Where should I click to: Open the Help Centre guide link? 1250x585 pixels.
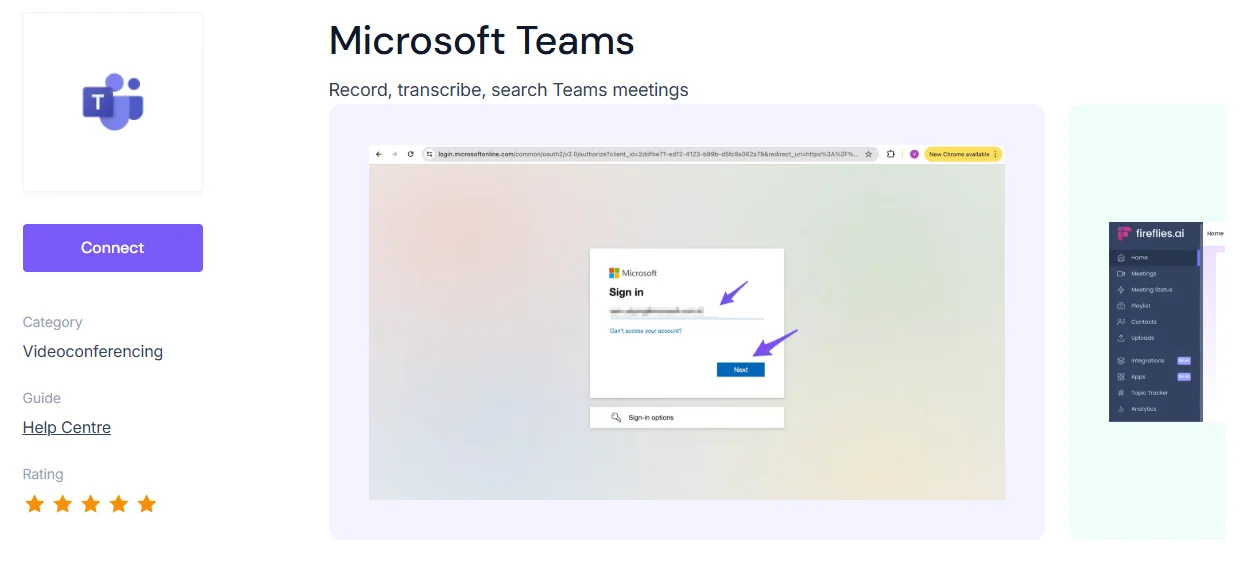pyautogui.click(x=67, y=428)
